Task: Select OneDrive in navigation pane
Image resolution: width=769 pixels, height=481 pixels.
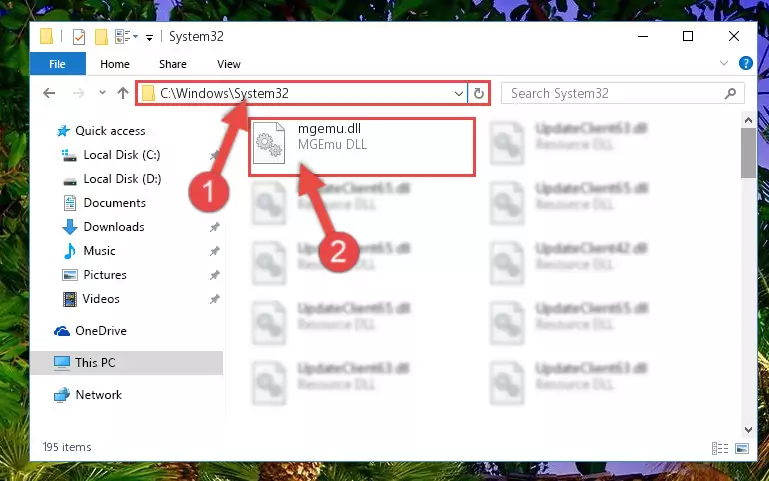Action: pyautogui.click(x=101, y=331)
